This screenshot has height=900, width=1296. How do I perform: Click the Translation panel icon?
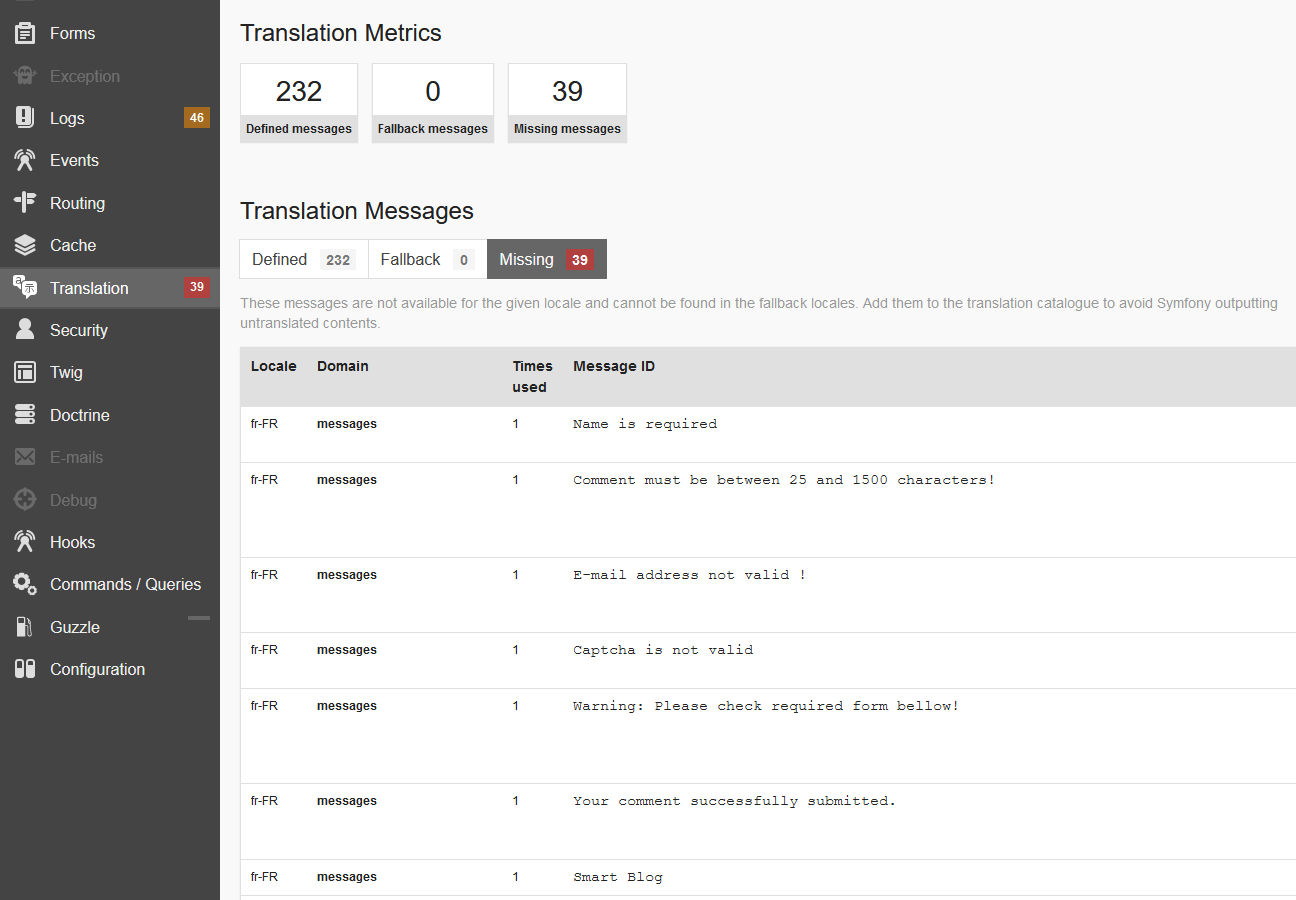pyautogui.click(x=25, y=288)
